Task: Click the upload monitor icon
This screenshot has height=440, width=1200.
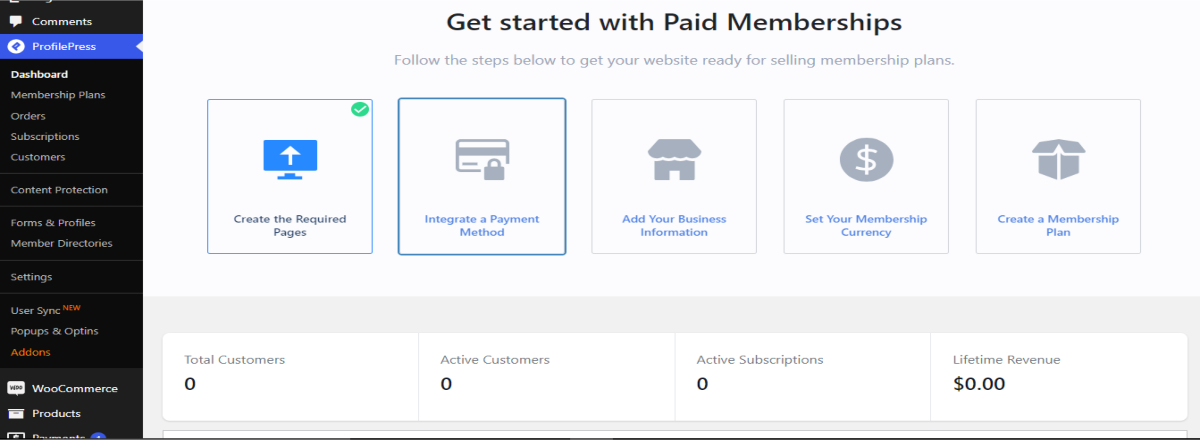Action: (x=290, y=159)
